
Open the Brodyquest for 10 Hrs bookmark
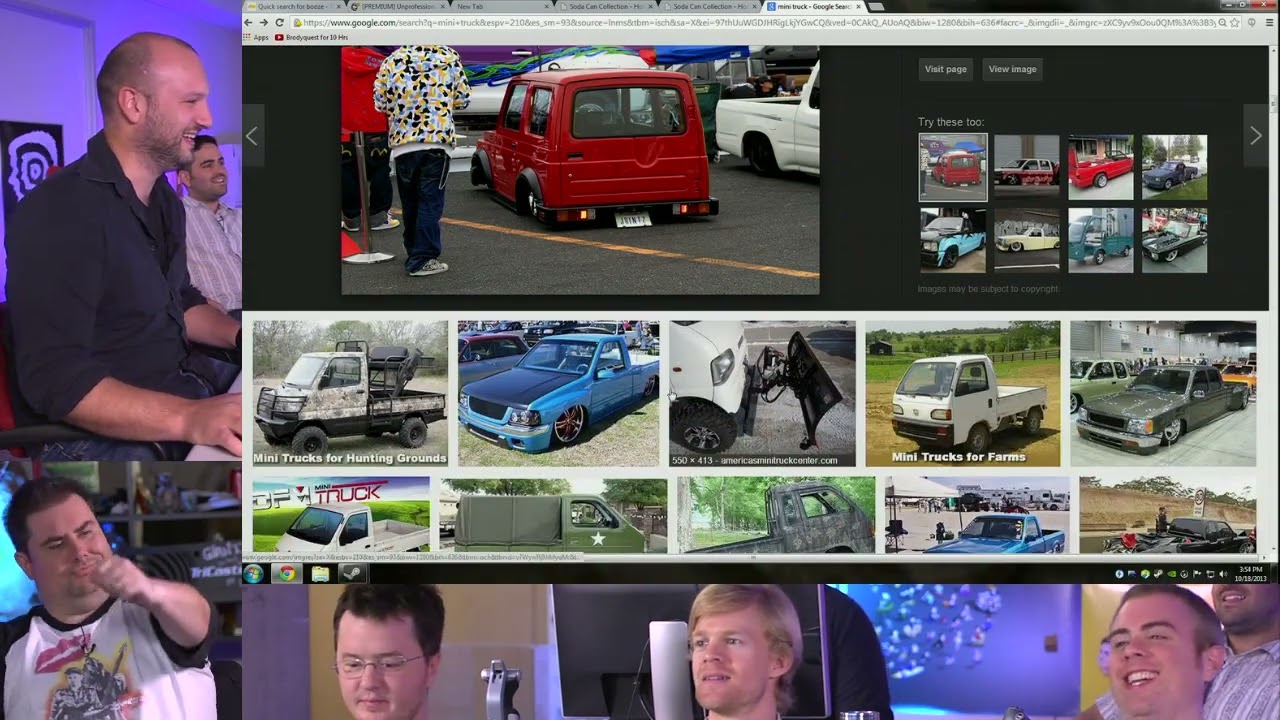point(311,37)
